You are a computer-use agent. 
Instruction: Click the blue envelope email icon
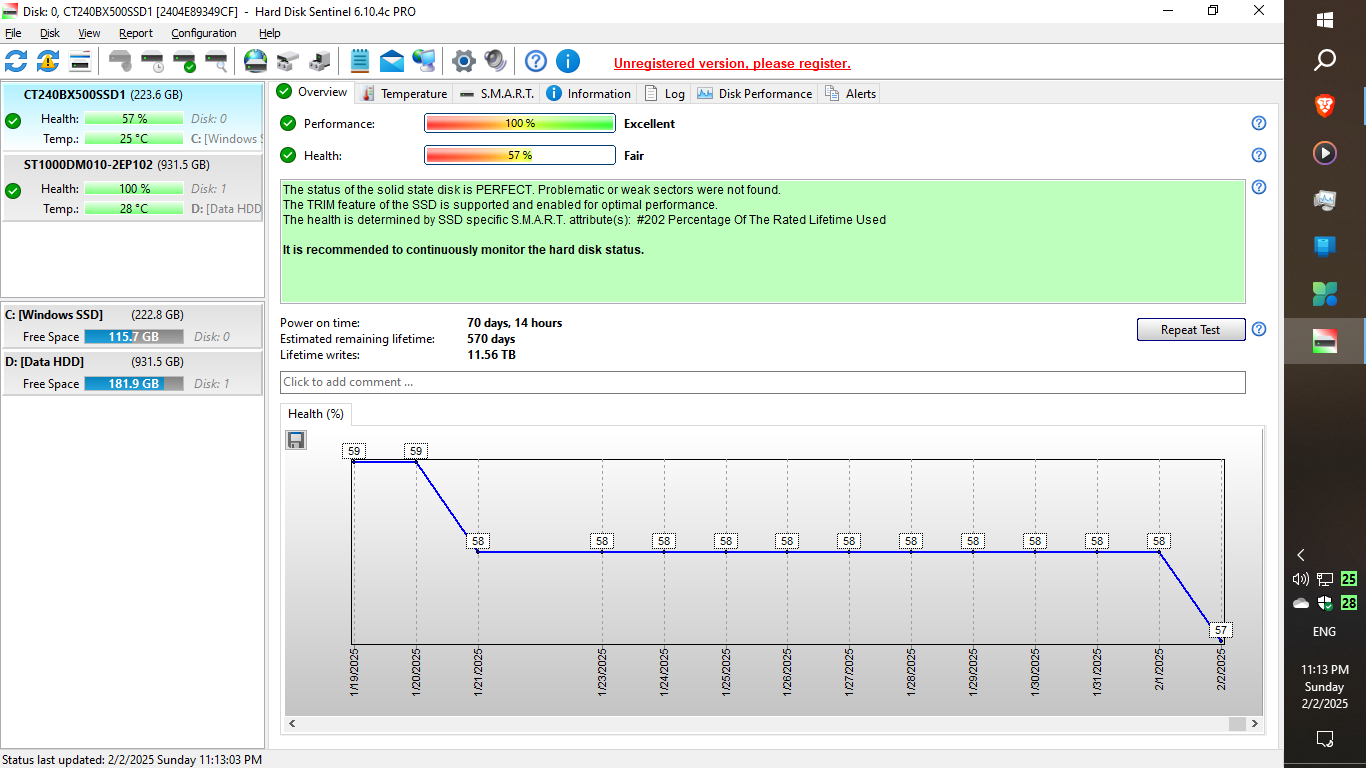click(392, 61)
